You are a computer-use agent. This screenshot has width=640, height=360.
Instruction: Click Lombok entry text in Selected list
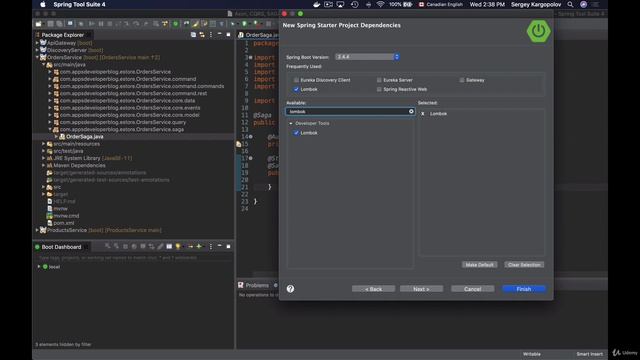click(x=438, y=114)
